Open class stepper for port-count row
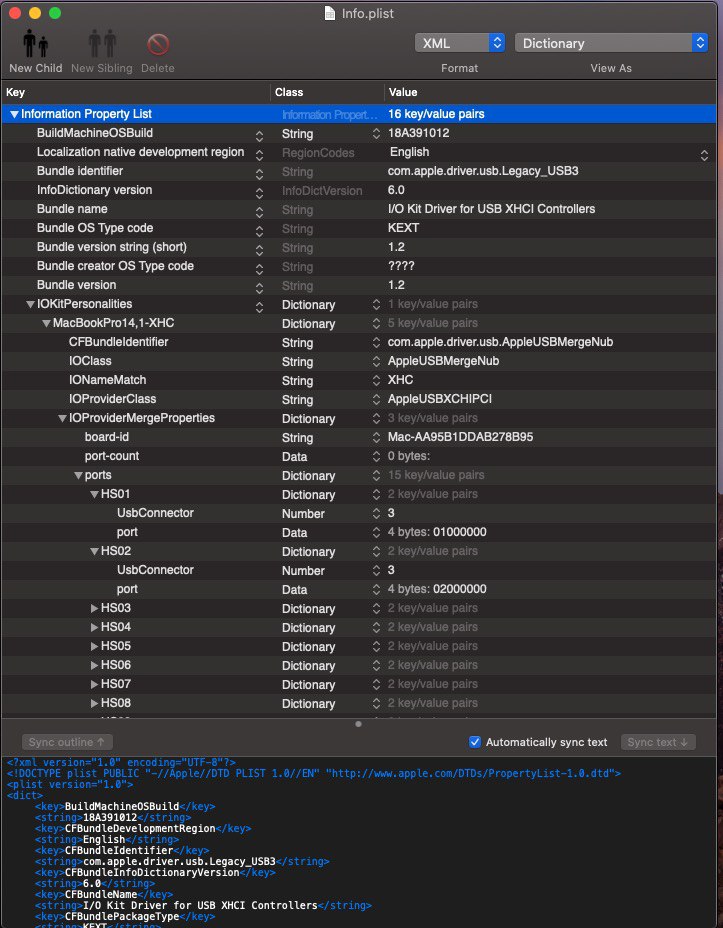This screenshot has height=928, width=723. 376,456
